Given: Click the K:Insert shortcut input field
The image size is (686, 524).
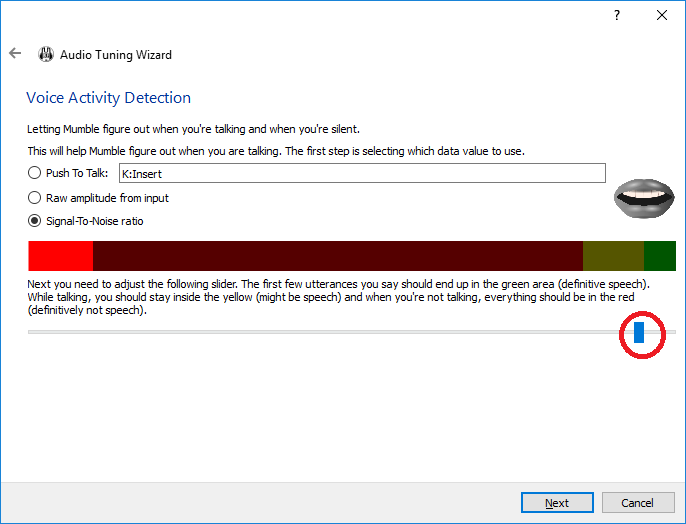Looking at the screenshot, I should (362, 173).
